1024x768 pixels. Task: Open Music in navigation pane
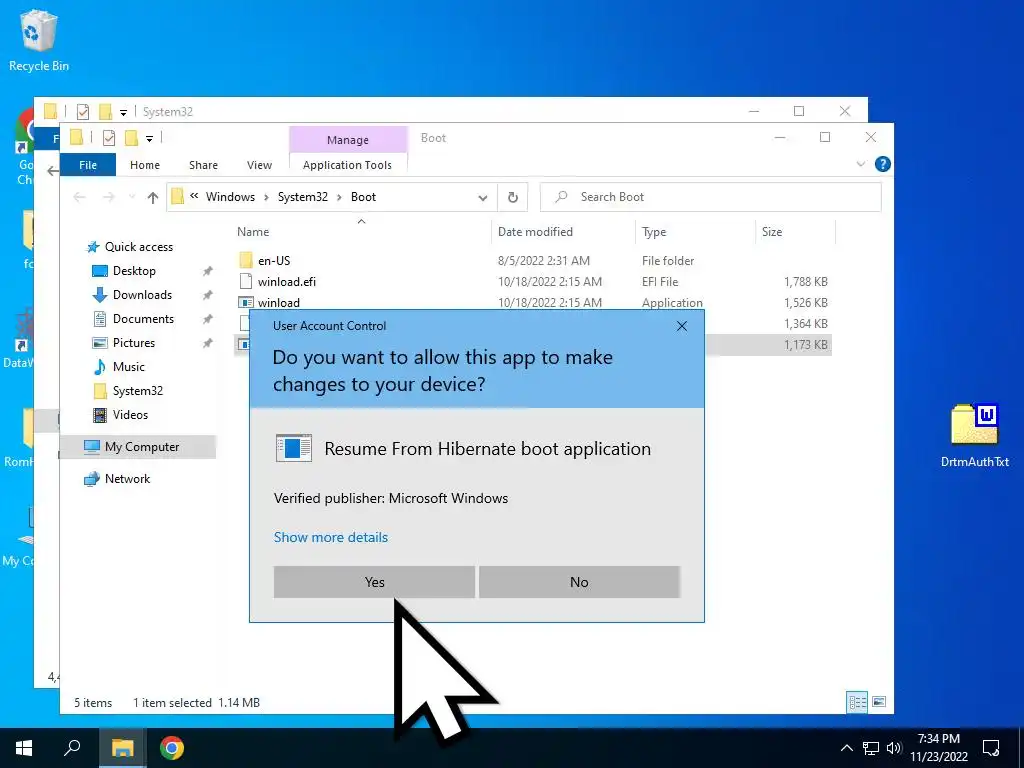pos(129,367)
